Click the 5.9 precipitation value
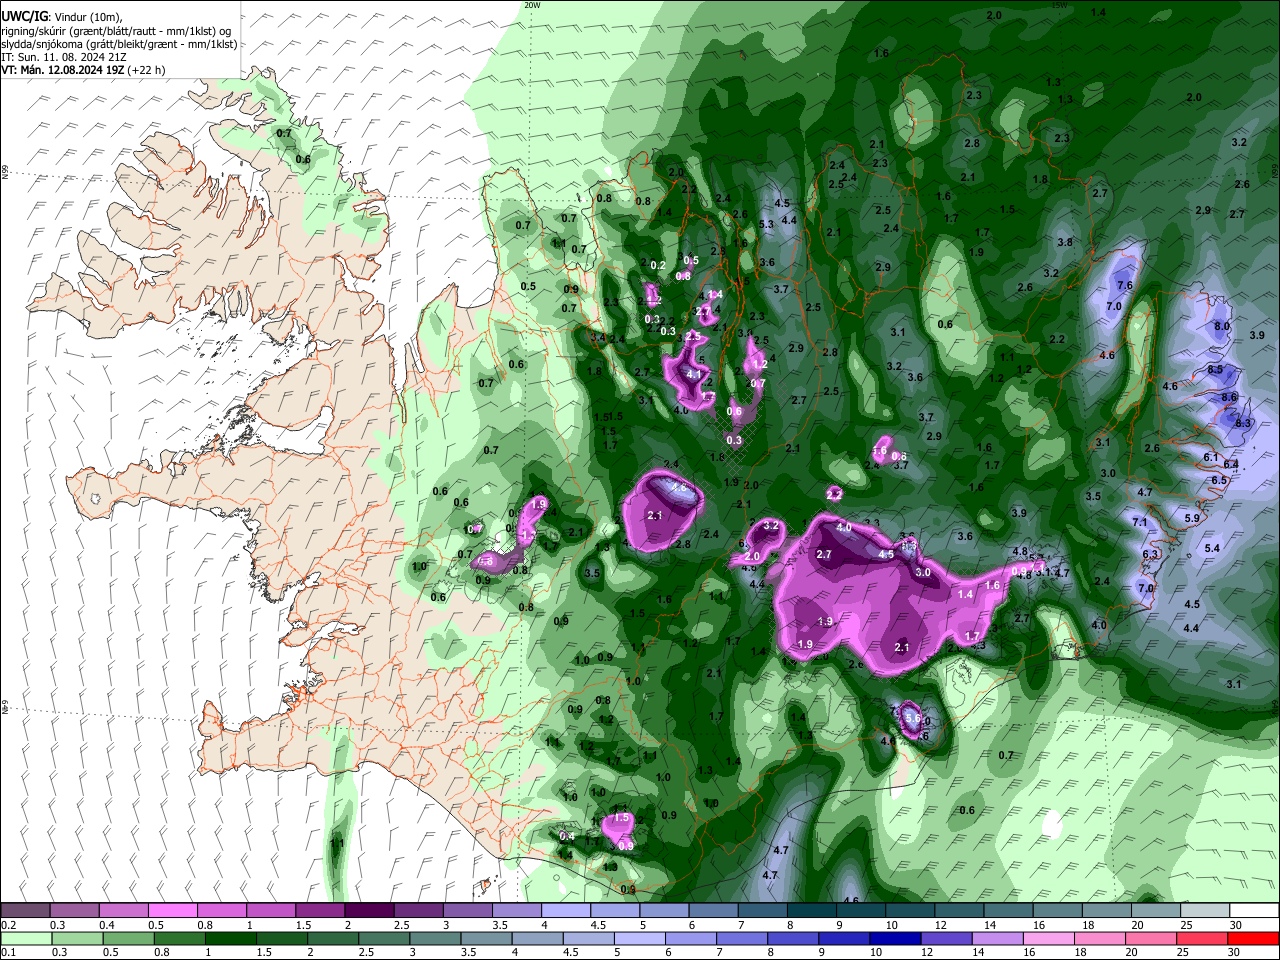Viewport: 1280px width, 960px height. [x=1191, y=519]
